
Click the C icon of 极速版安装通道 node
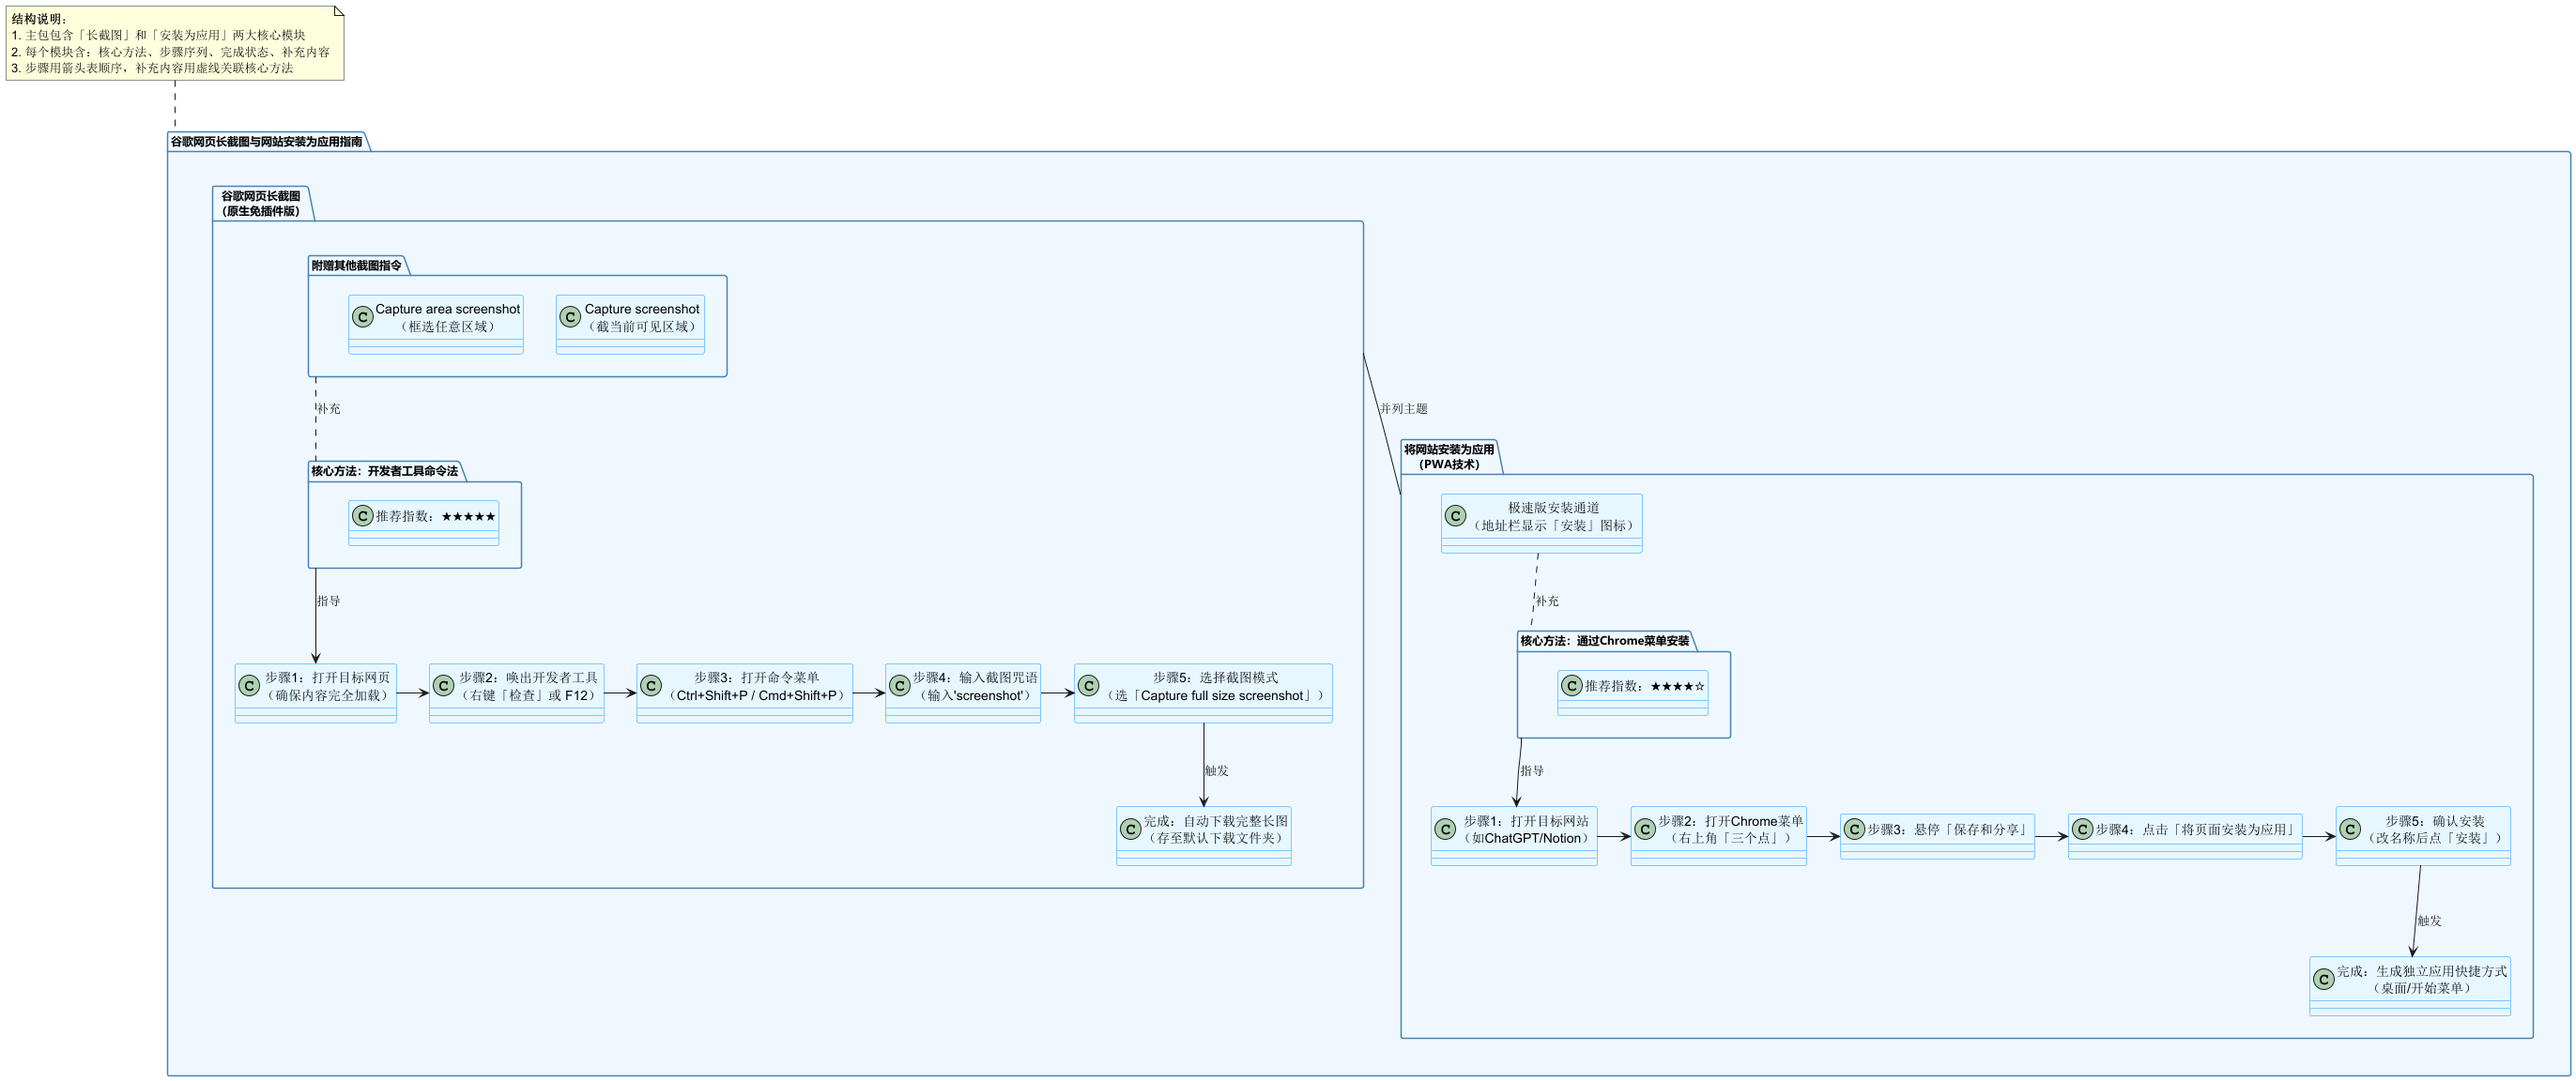click(1456, 516)
